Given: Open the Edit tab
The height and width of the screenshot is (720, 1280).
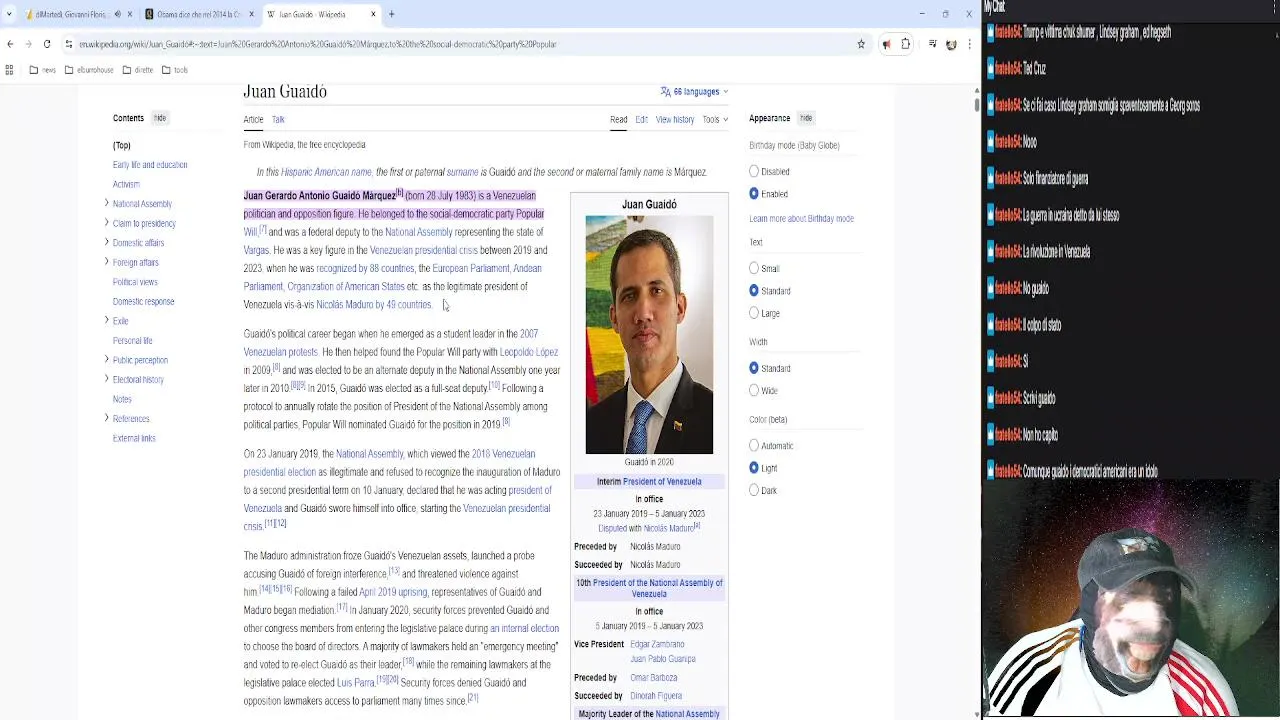Looking at the screenshot, I should click(641, 120).
